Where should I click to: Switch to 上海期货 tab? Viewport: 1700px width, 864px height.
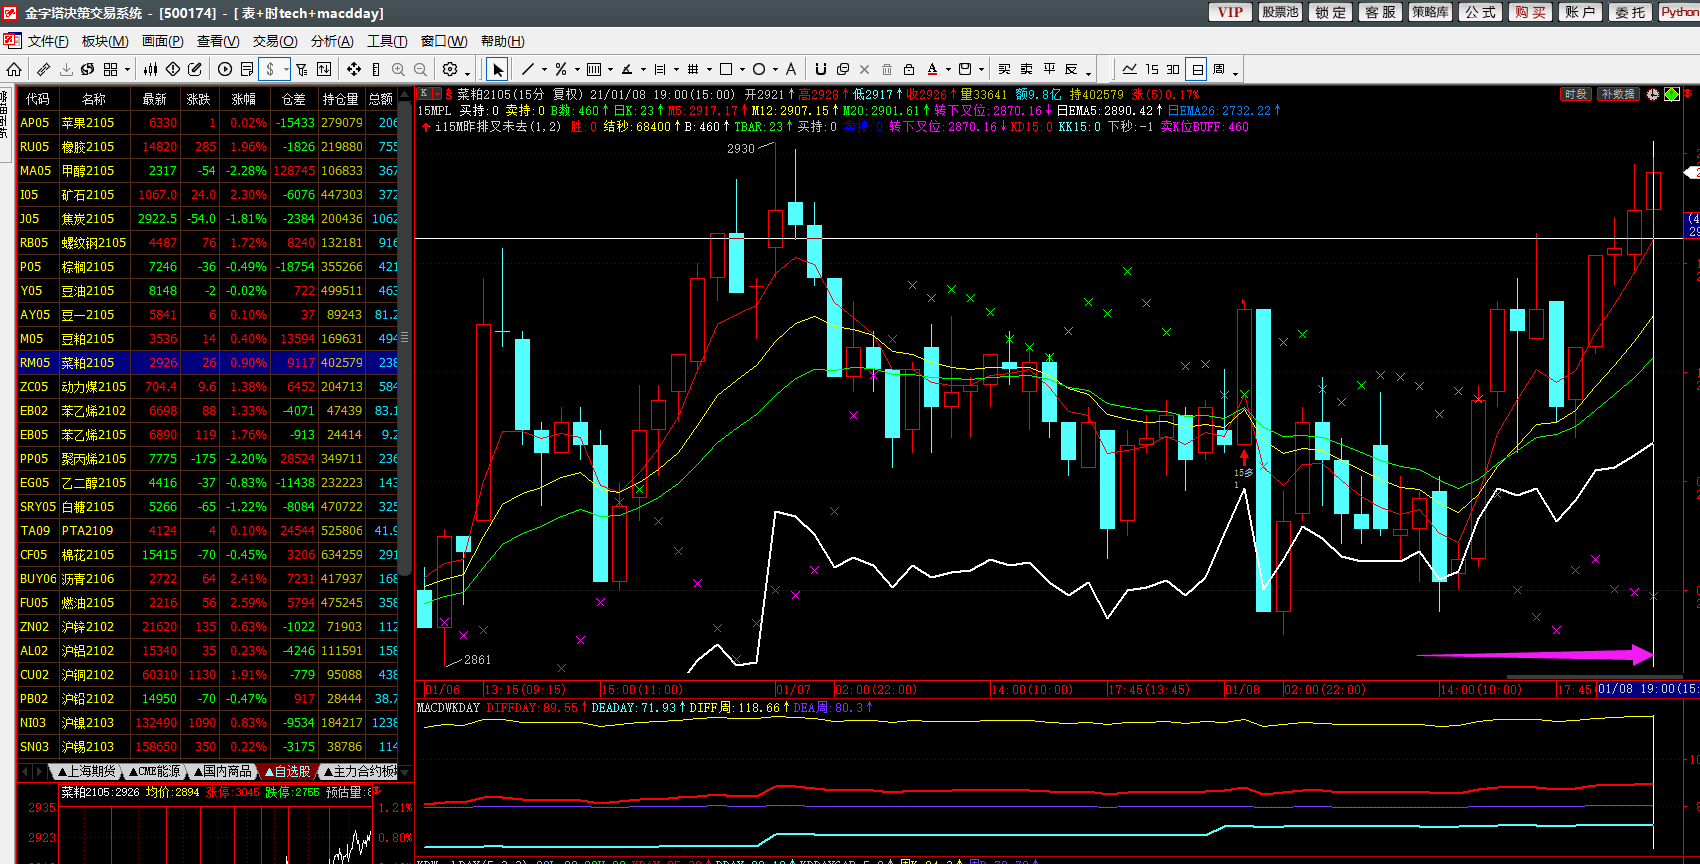(87, 771)
